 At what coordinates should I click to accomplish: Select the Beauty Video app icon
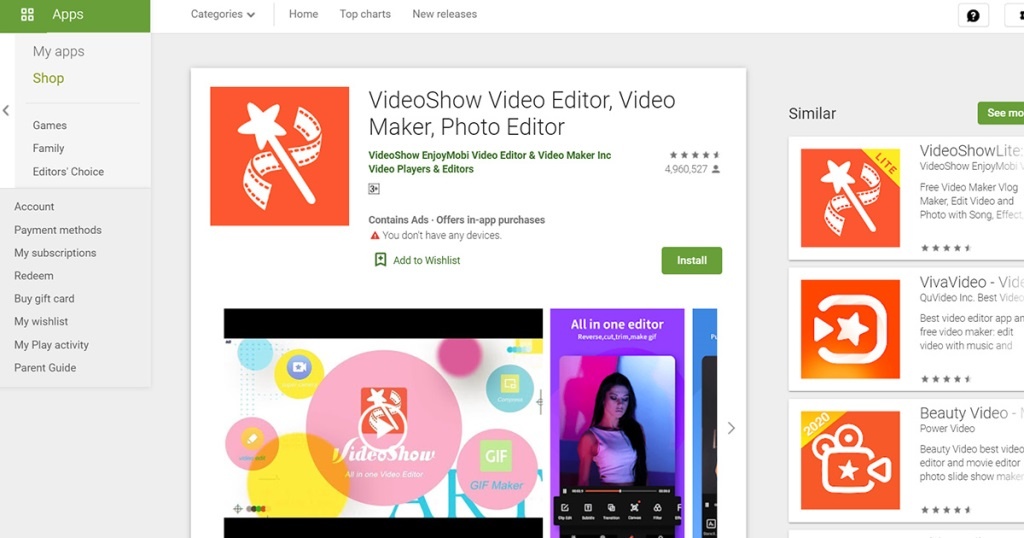click(x=850, y=460)
